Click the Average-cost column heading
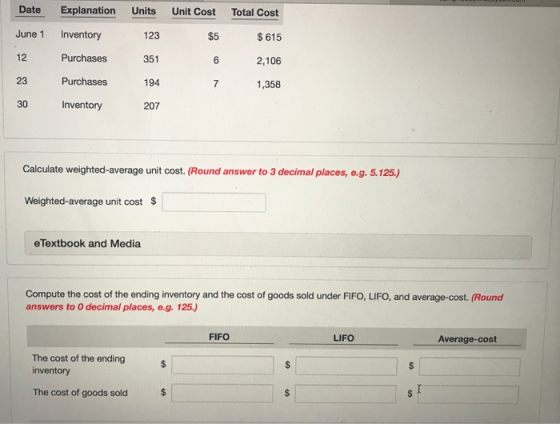 tap(467, 339)
